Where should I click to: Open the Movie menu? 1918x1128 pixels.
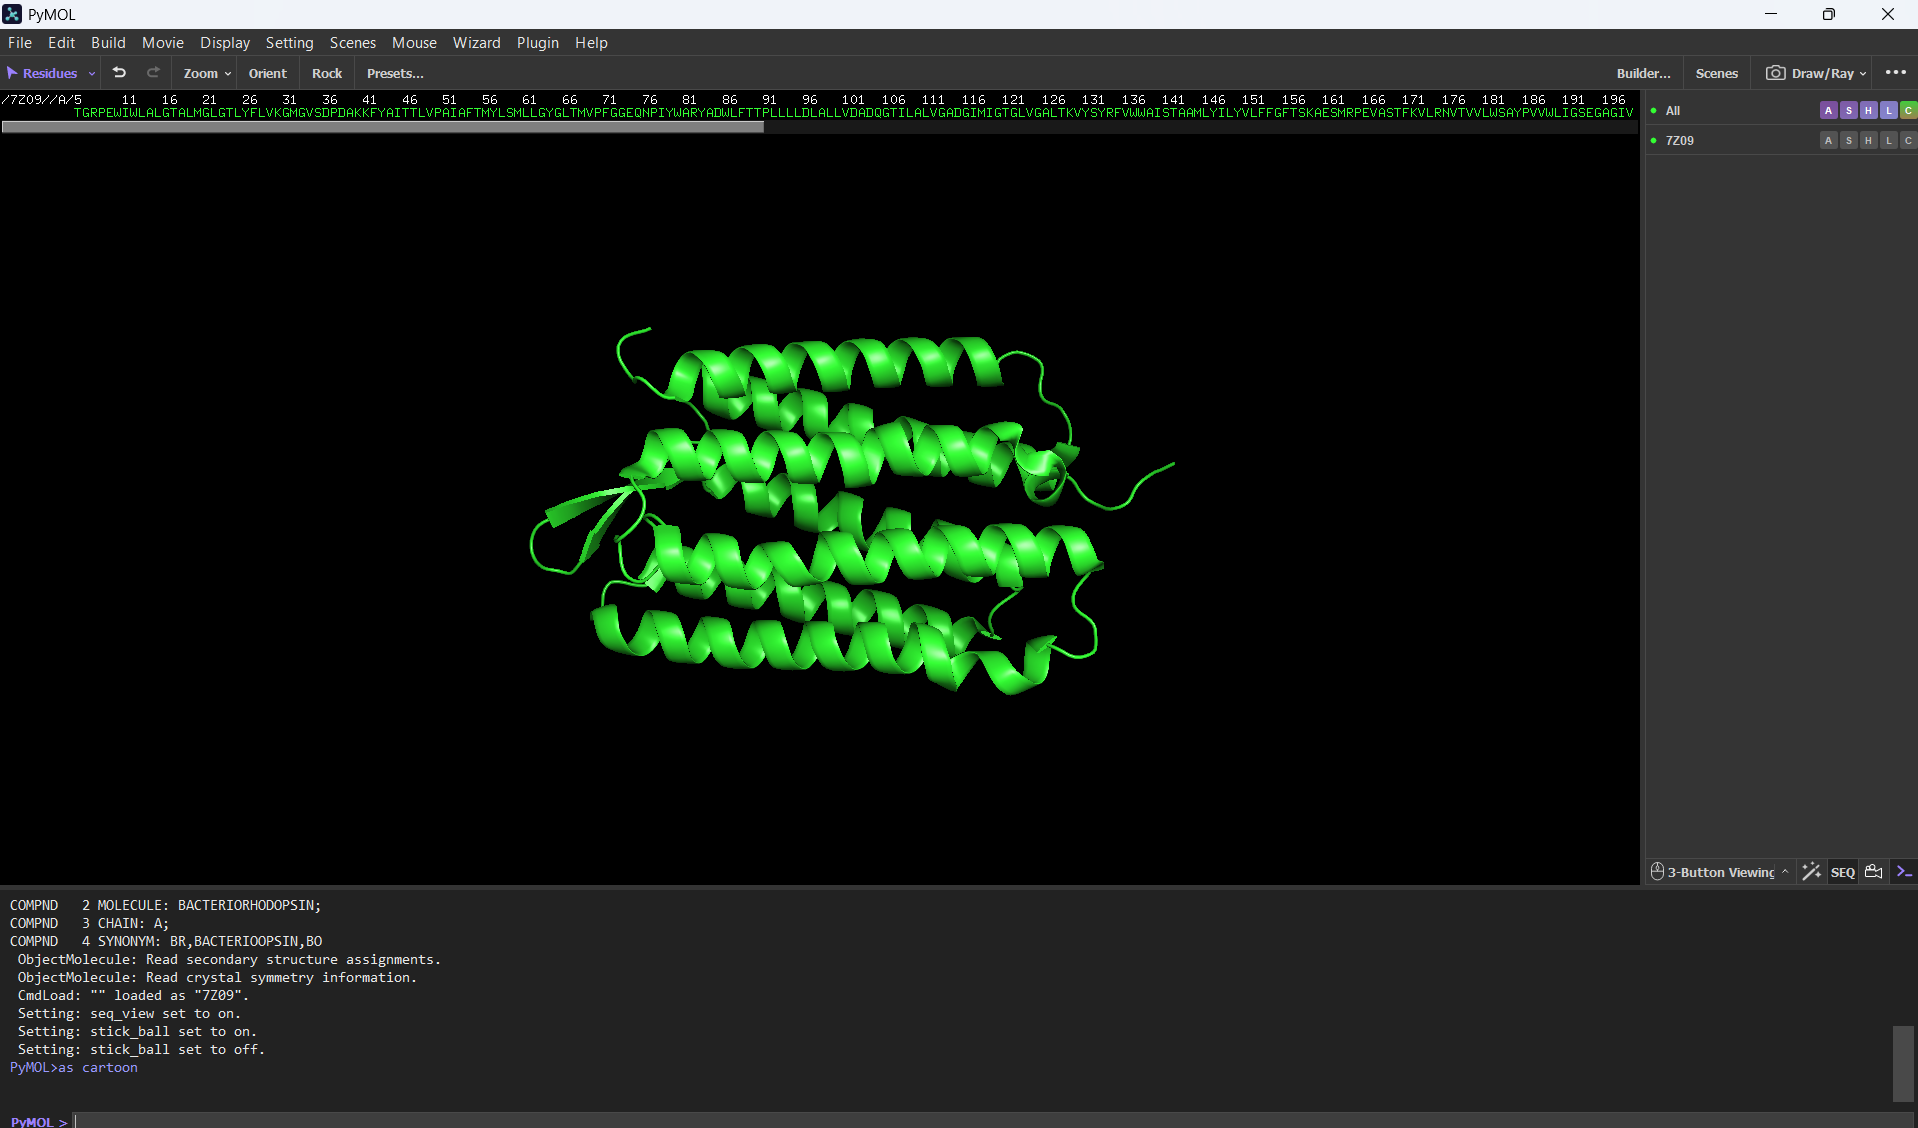pos(163,43)
